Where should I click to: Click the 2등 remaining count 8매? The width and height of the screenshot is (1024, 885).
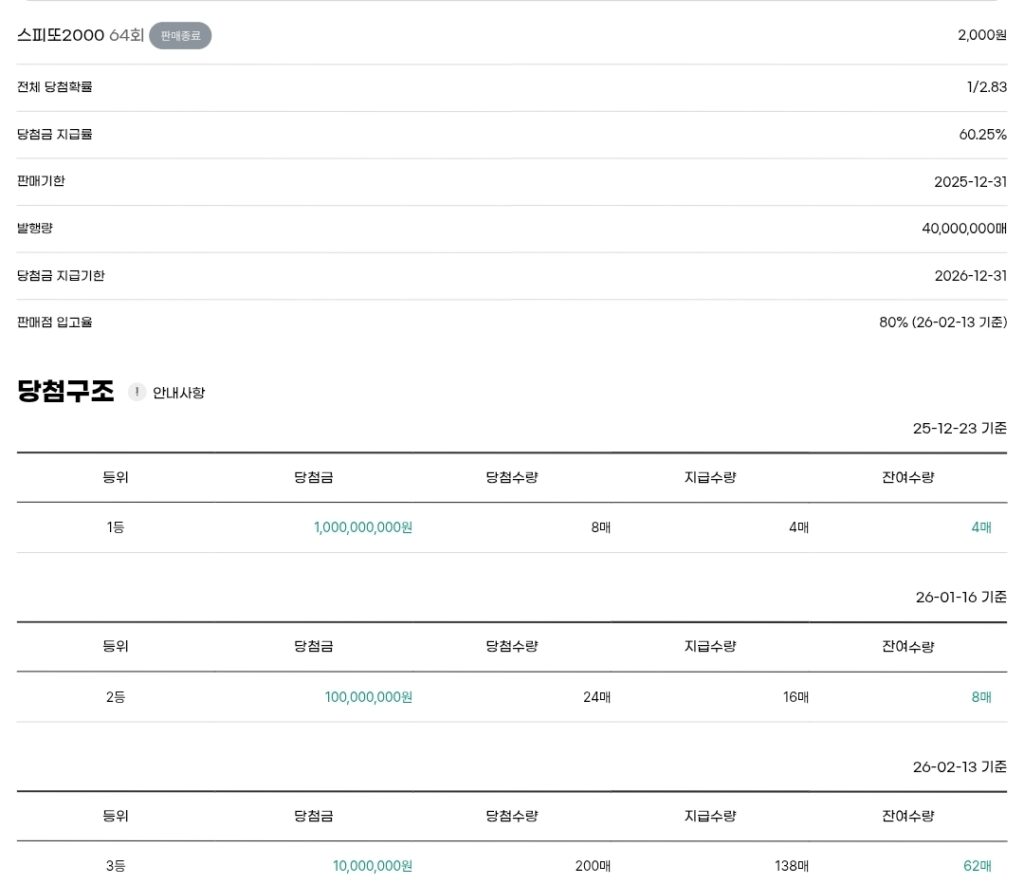981,697
